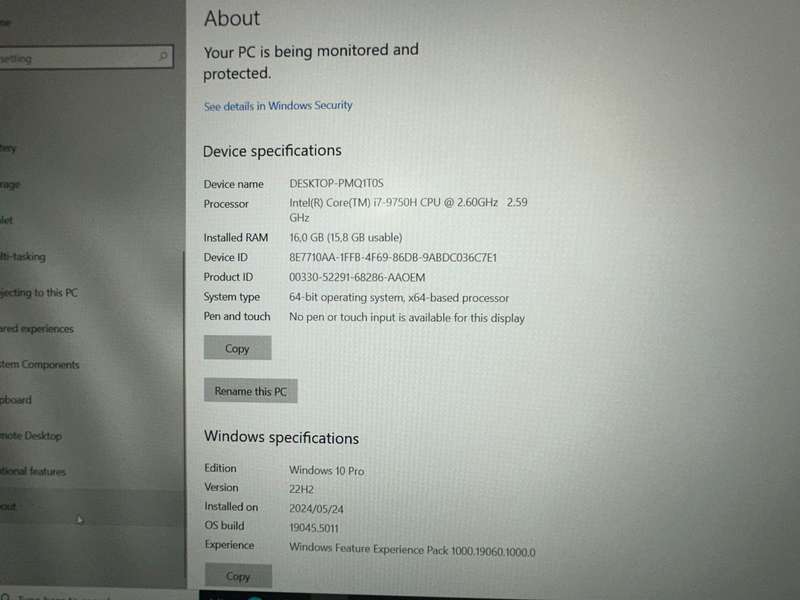Screen dimensions: 800x600
Task: Select 16.0 GB (15.8 GB usable) value
Action: click(x=345, y=237)
